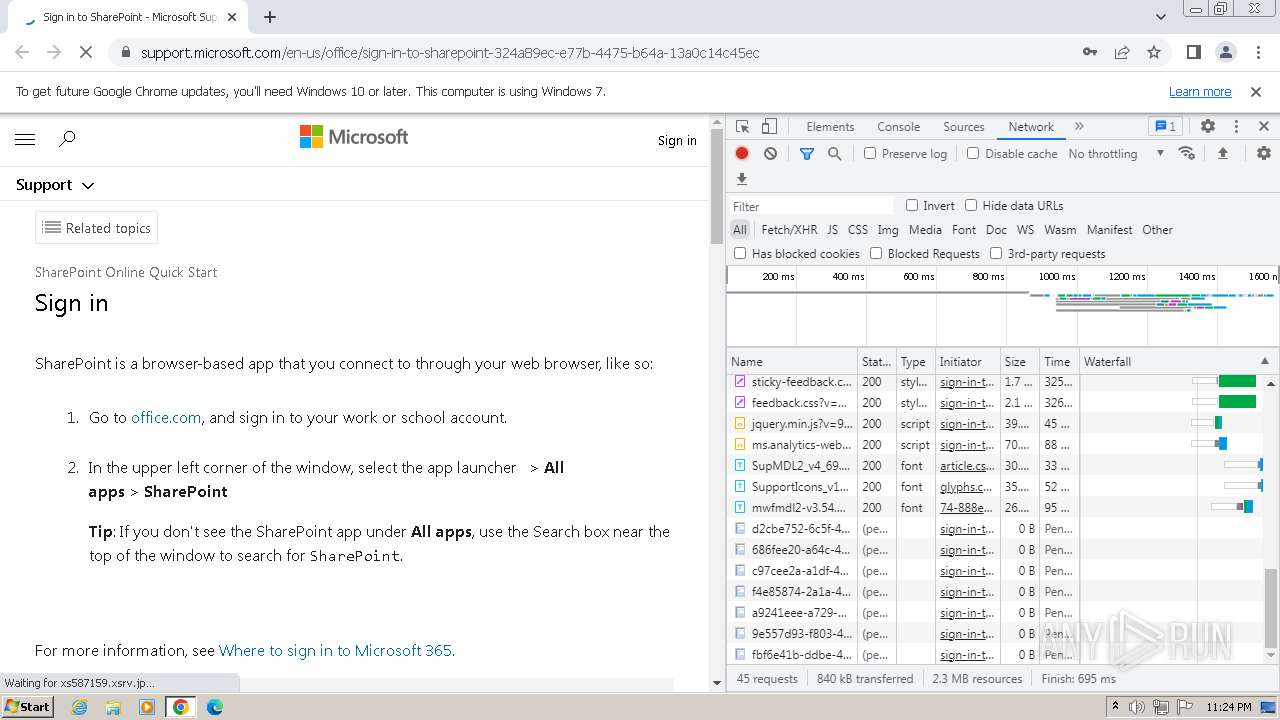Image resolution: width=1280 pixels, height=720 pixels.
Task: Enable the Disable cache checkbox
Action: (x=973, y=154)
